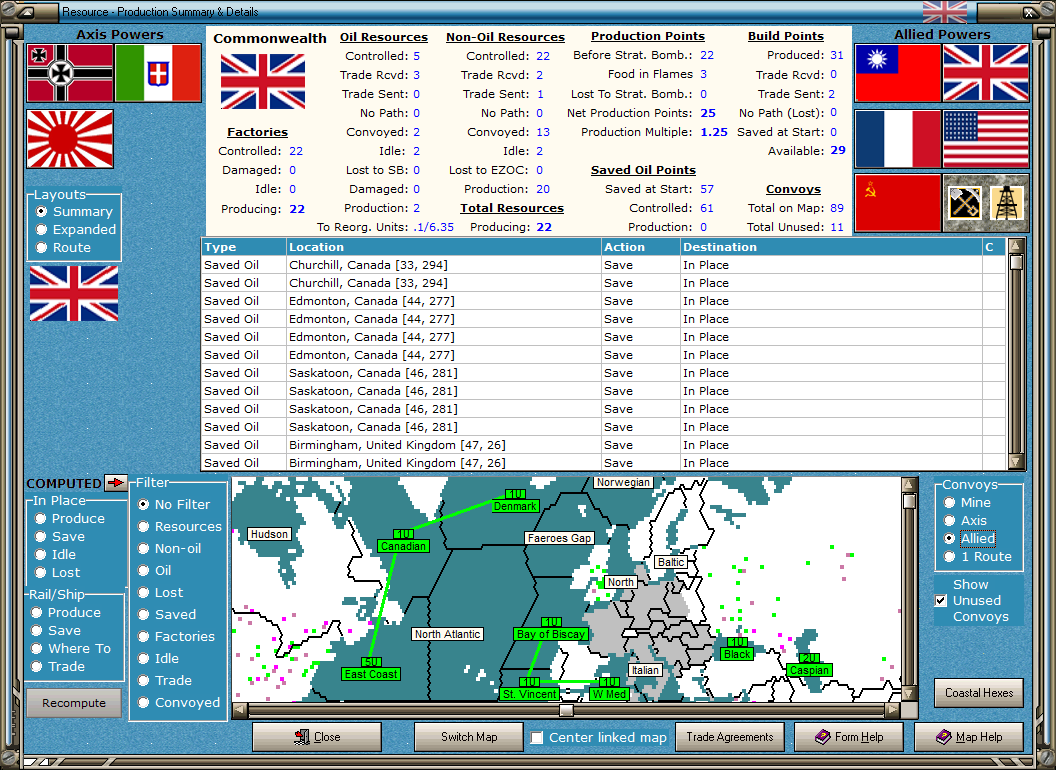Select the Axis convoys radio button
The image size is (1056, 770).
[950, 521]
